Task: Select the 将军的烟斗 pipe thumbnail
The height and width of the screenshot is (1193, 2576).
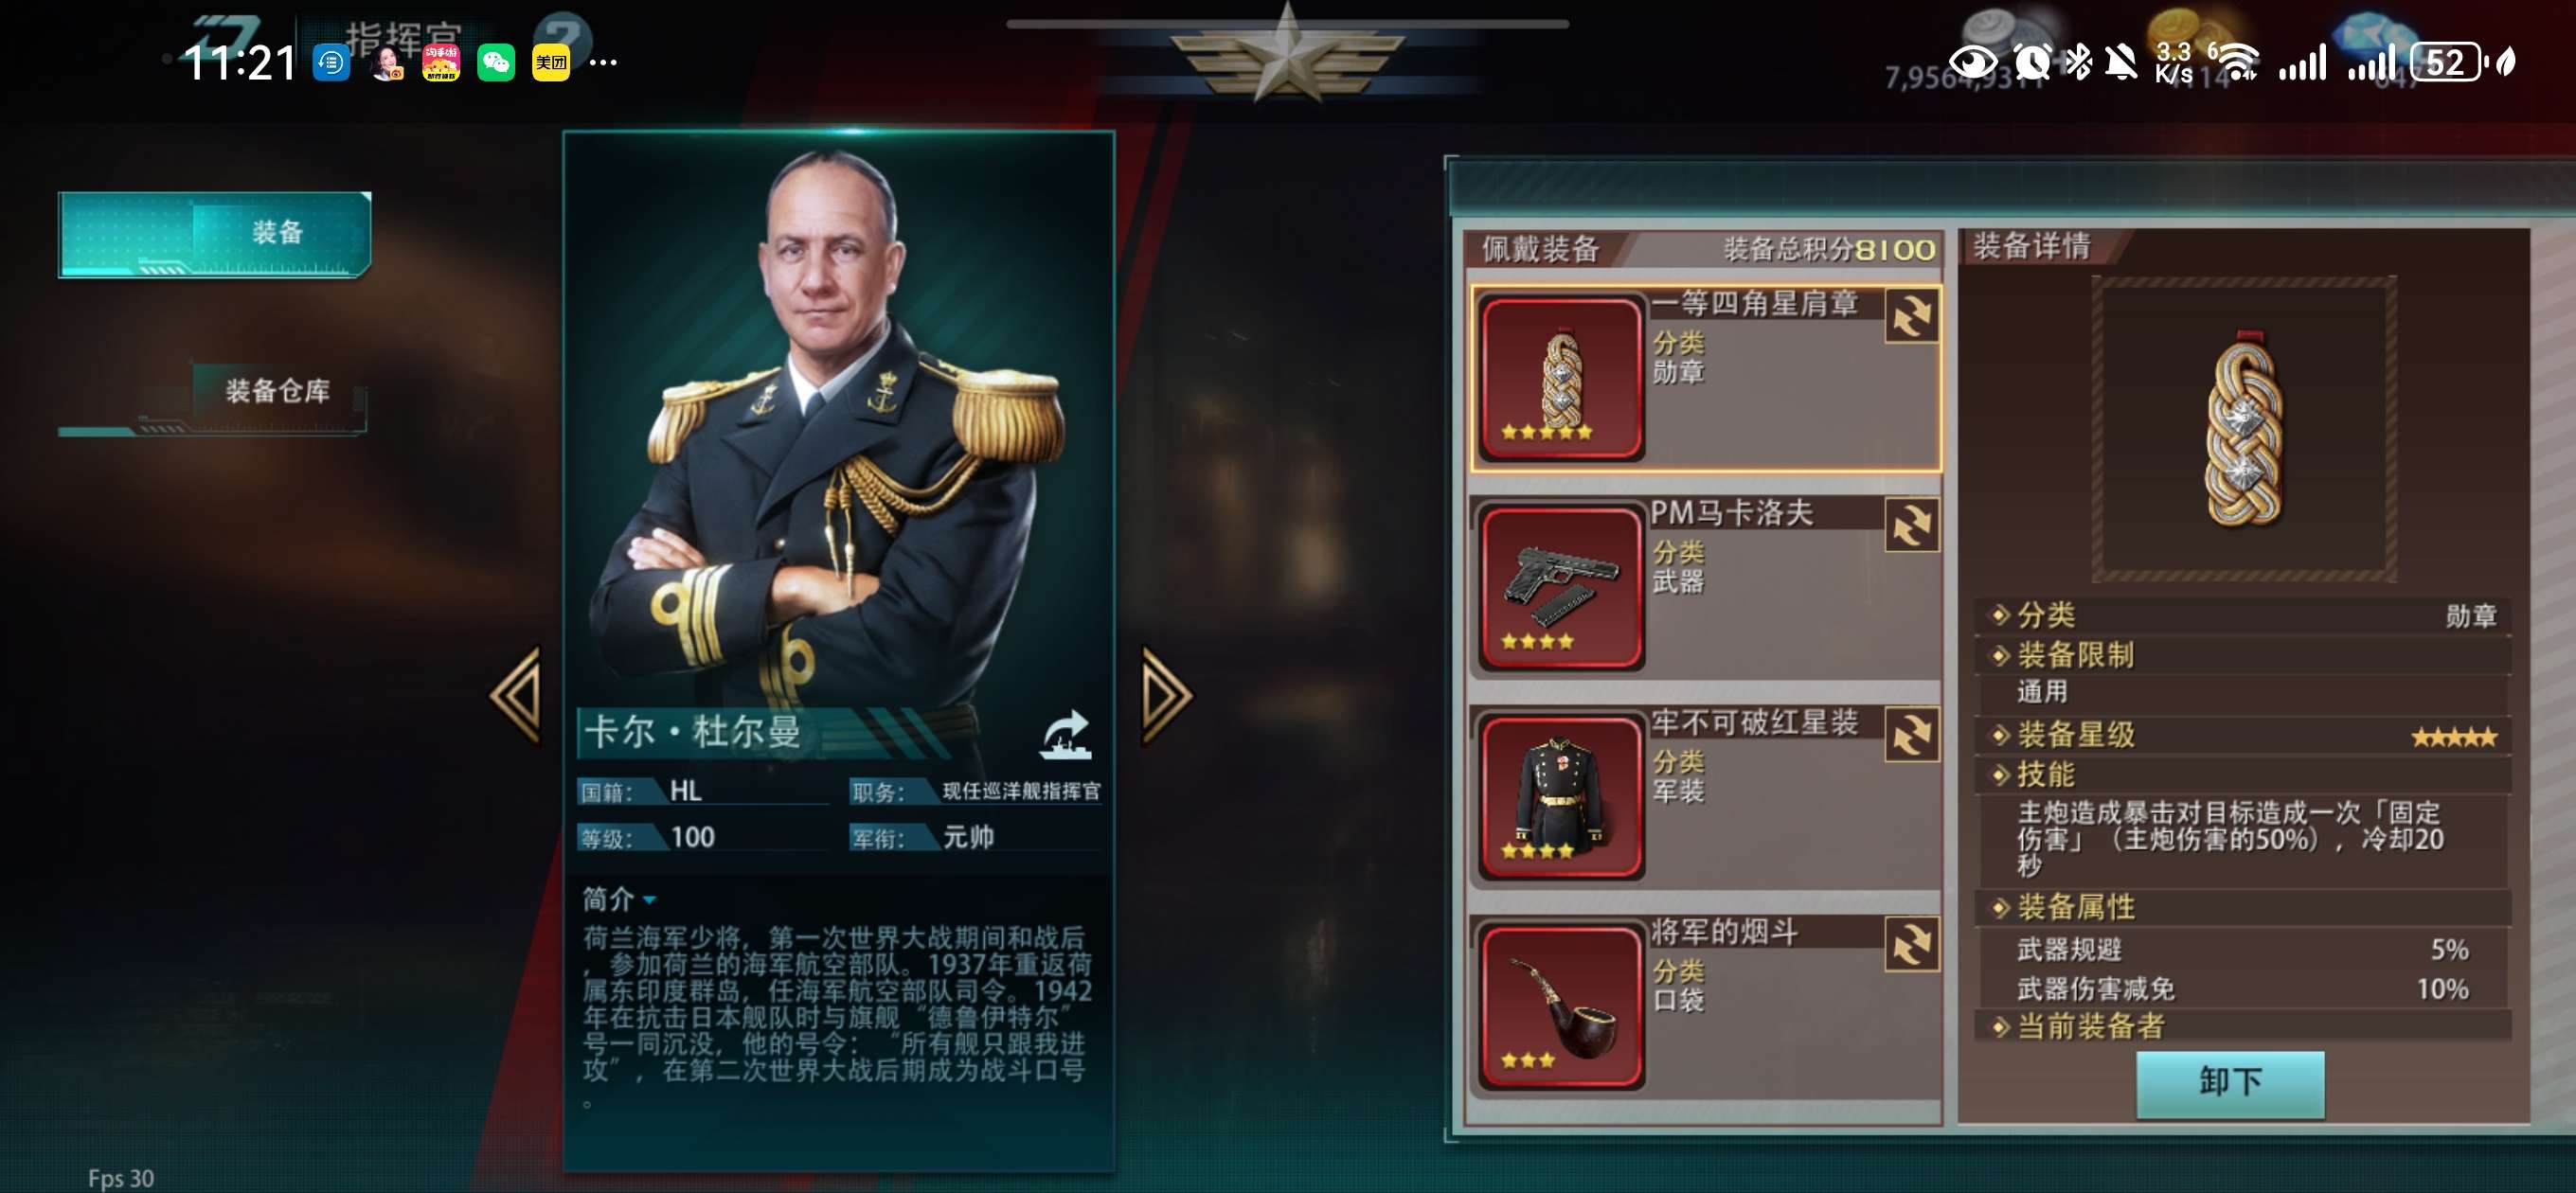Action: point(1561,1006)
